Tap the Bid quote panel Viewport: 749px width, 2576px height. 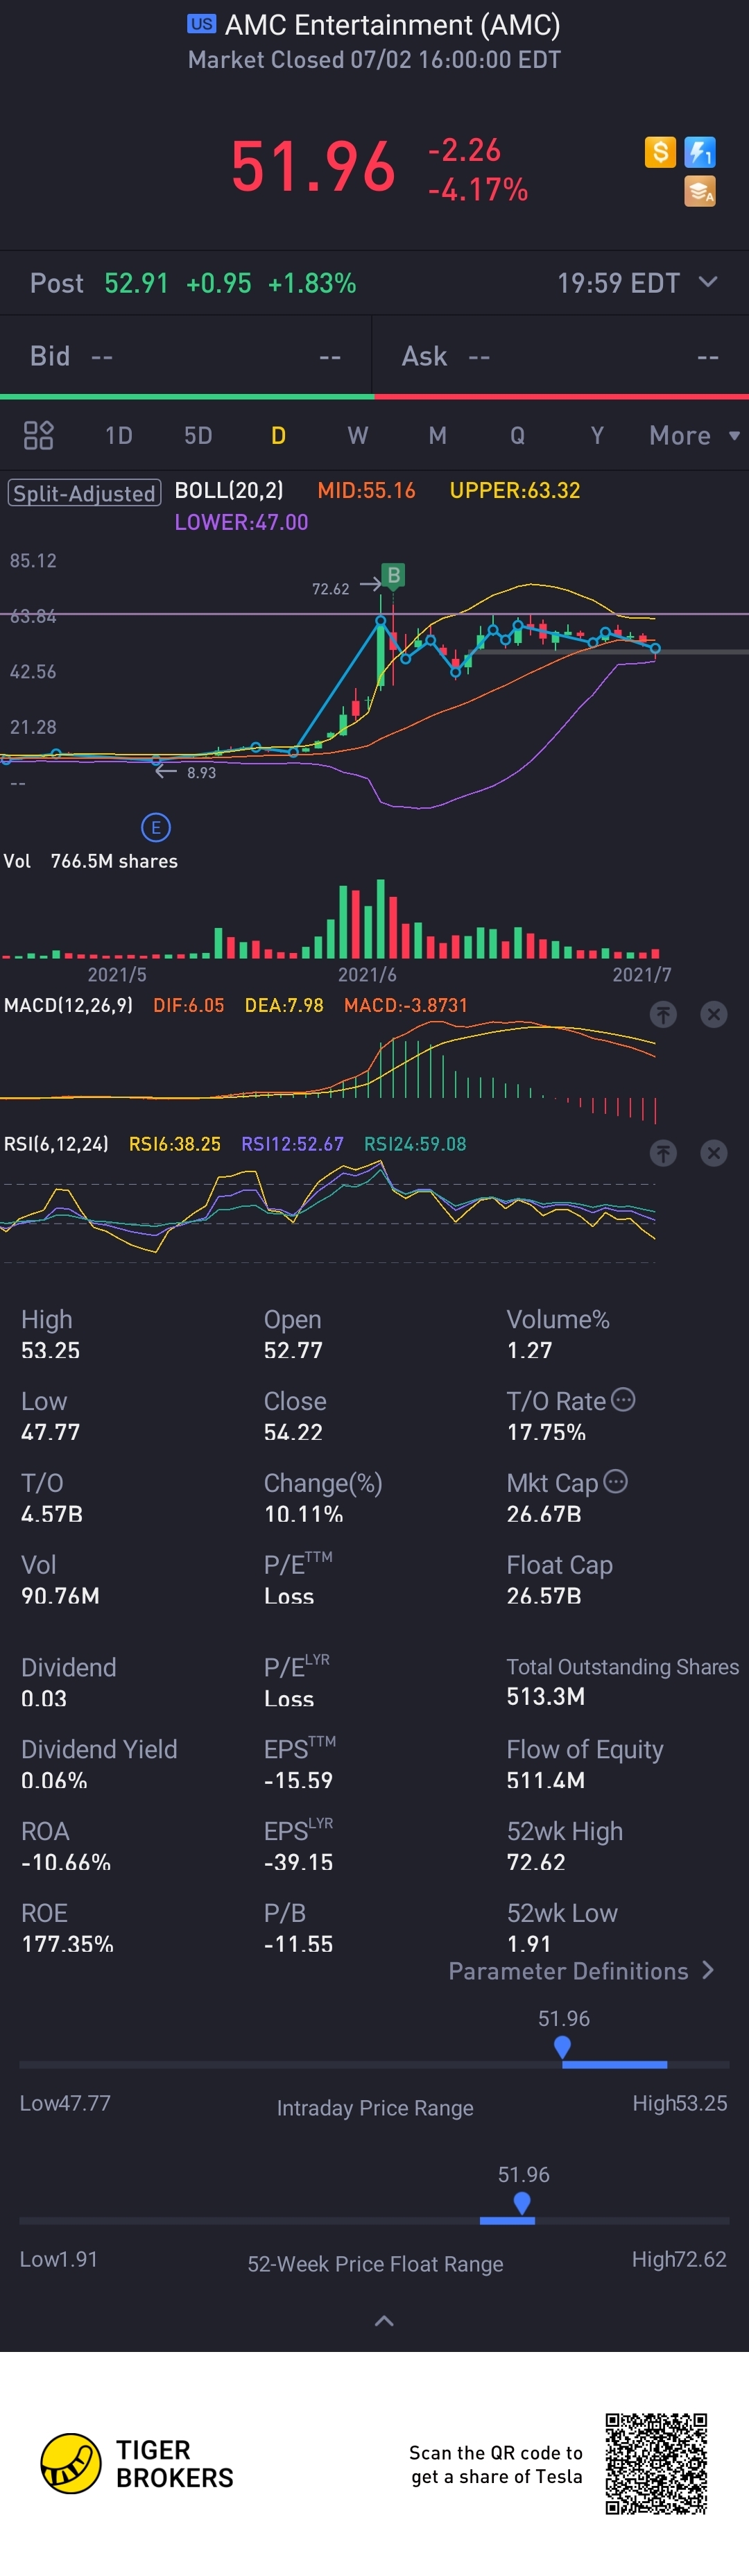(186, 356)
